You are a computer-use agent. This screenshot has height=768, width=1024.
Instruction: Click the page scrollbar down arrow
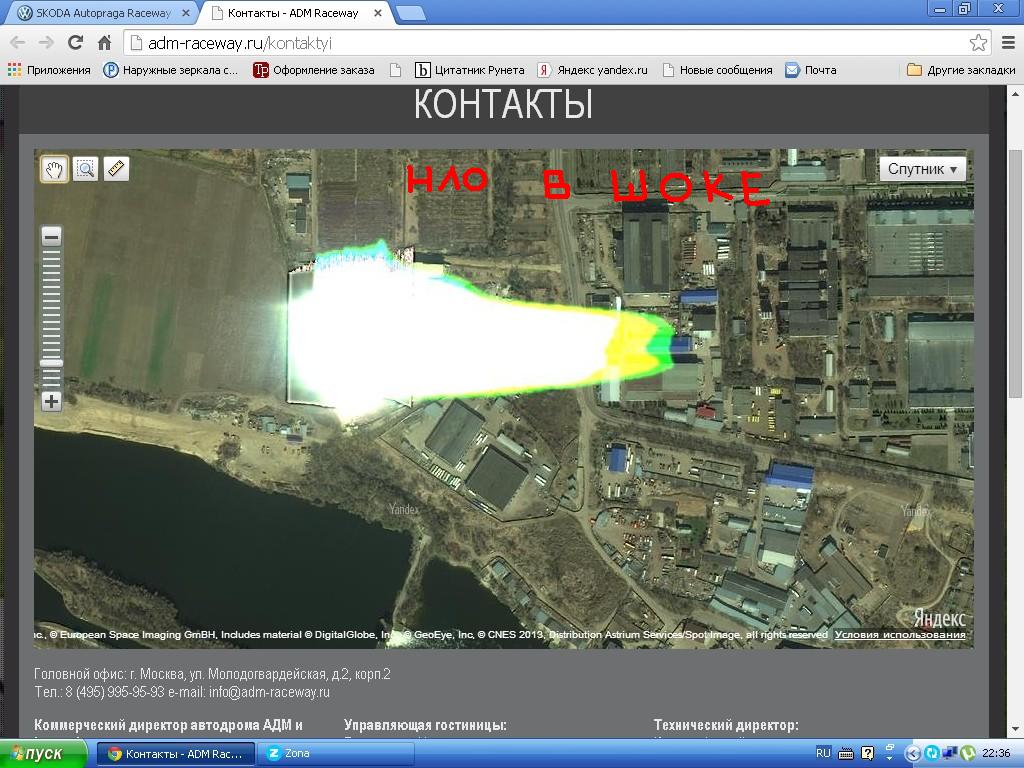[x=1016, y=729]
